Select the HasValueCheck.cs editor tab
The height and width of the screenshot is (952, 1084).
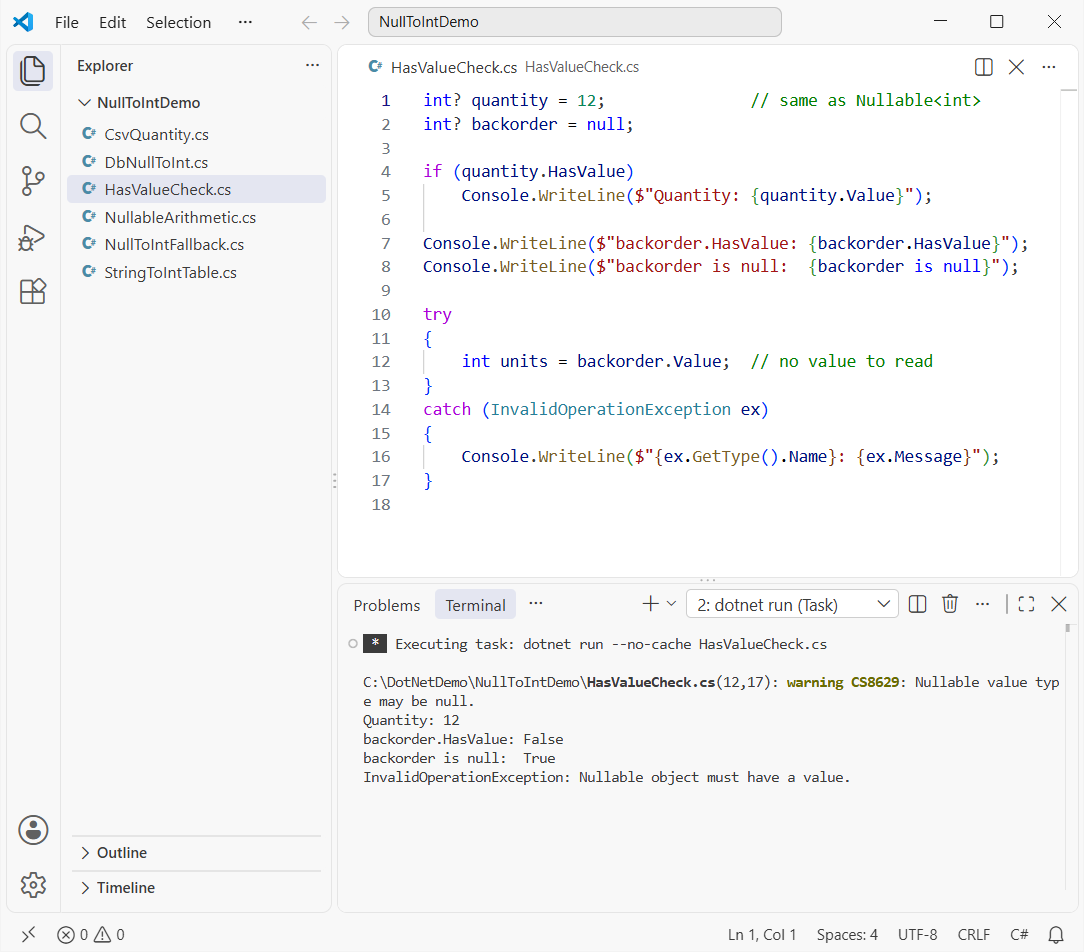click(x=454, y=67)
